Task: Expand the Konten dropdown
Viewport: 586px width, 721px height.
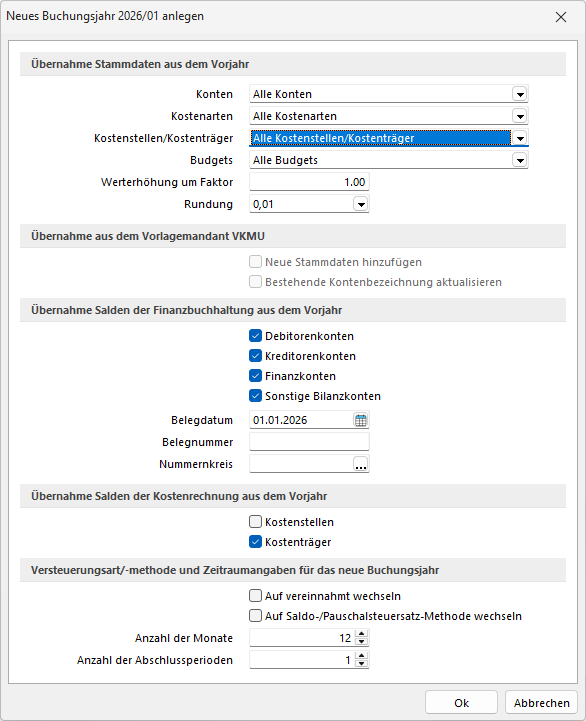Action: pyautogui.click(x=520, y=94)
